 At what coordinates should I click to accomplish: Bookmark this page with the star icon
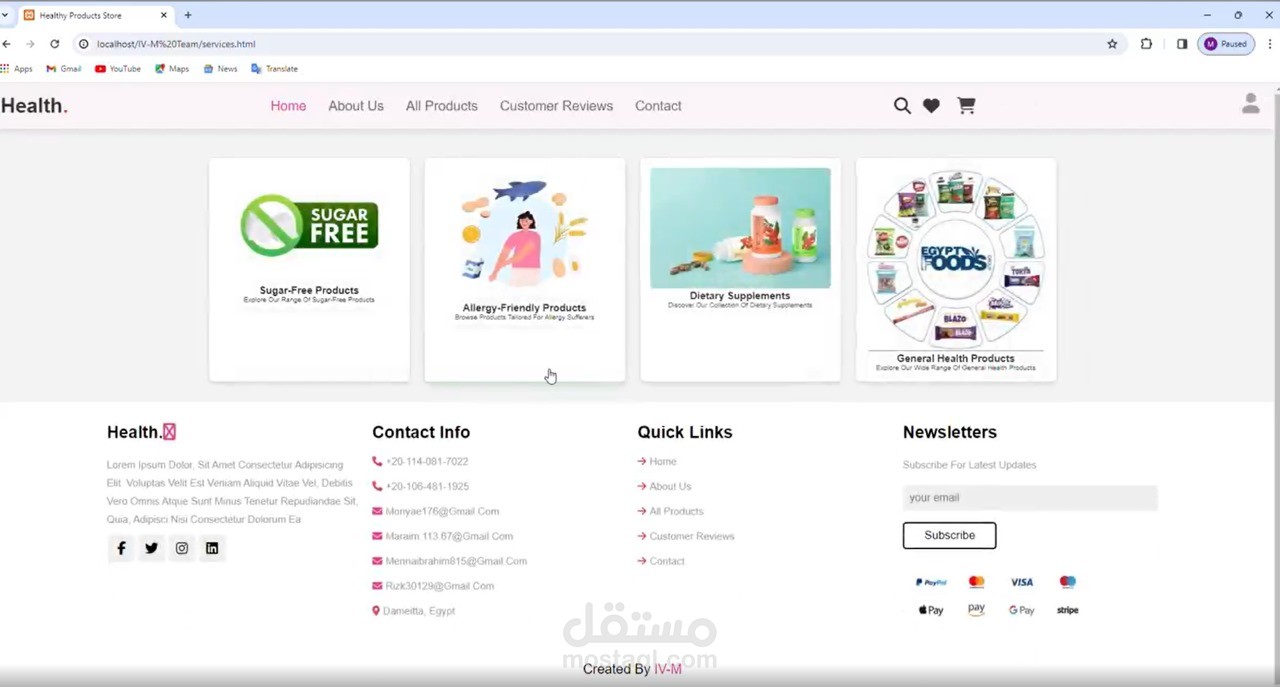click(1112, 44)
